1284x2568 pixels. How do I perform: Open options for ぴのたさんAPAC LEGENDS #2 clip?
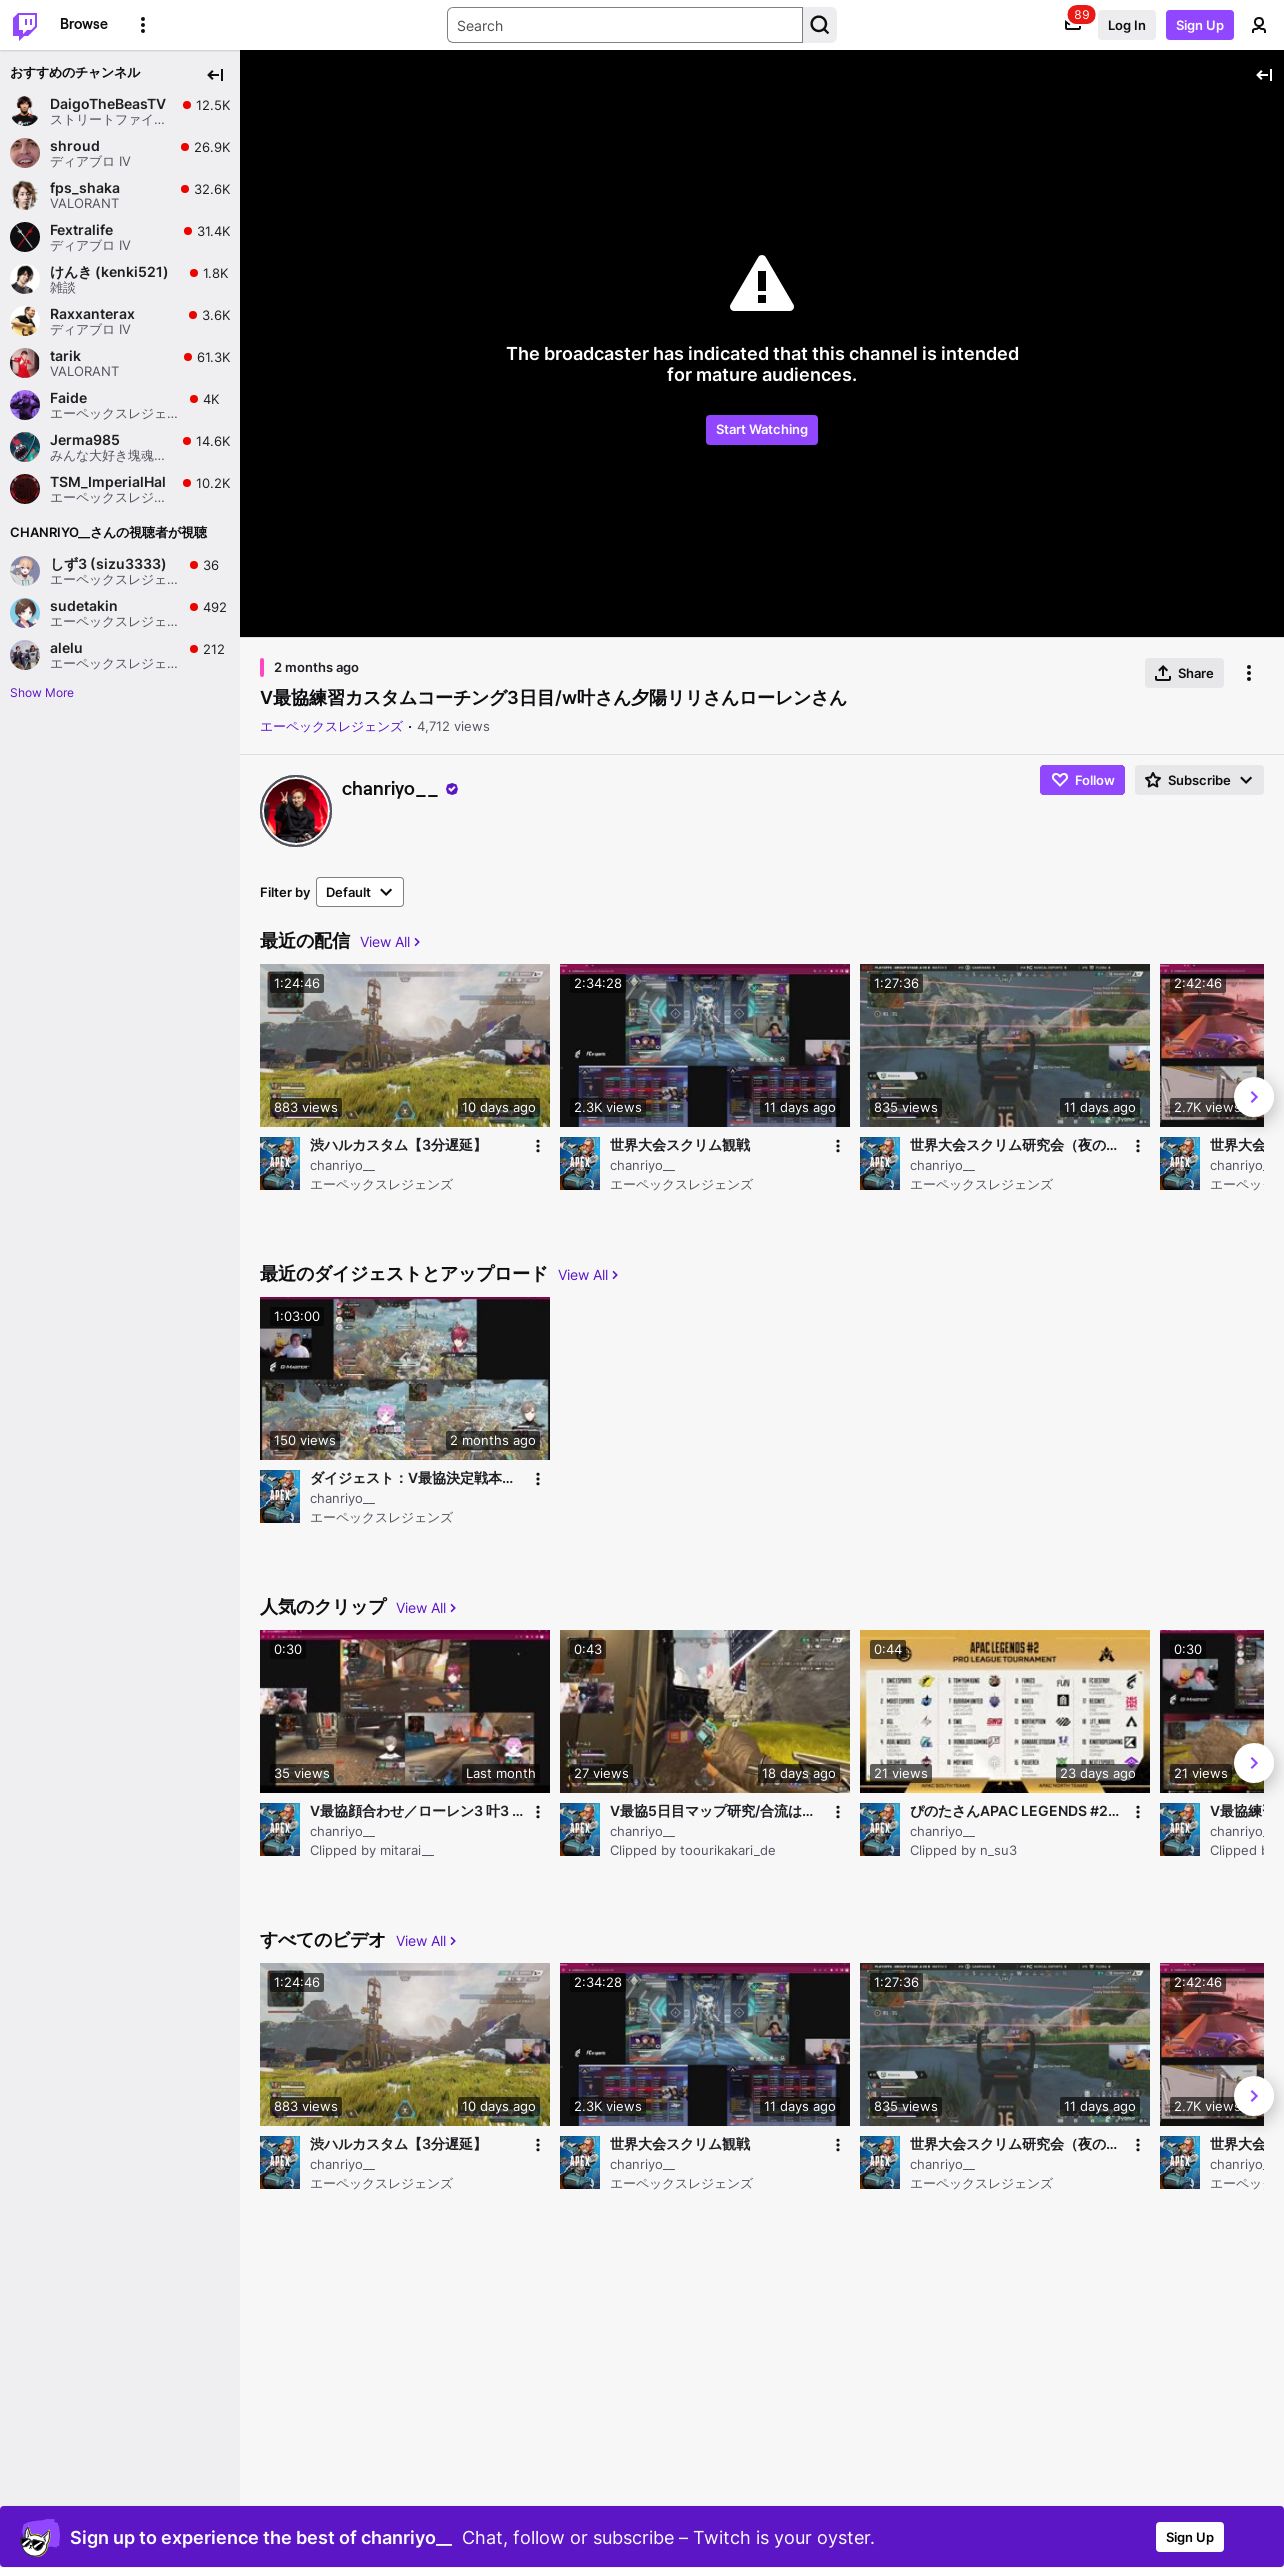point(1138,1812)
